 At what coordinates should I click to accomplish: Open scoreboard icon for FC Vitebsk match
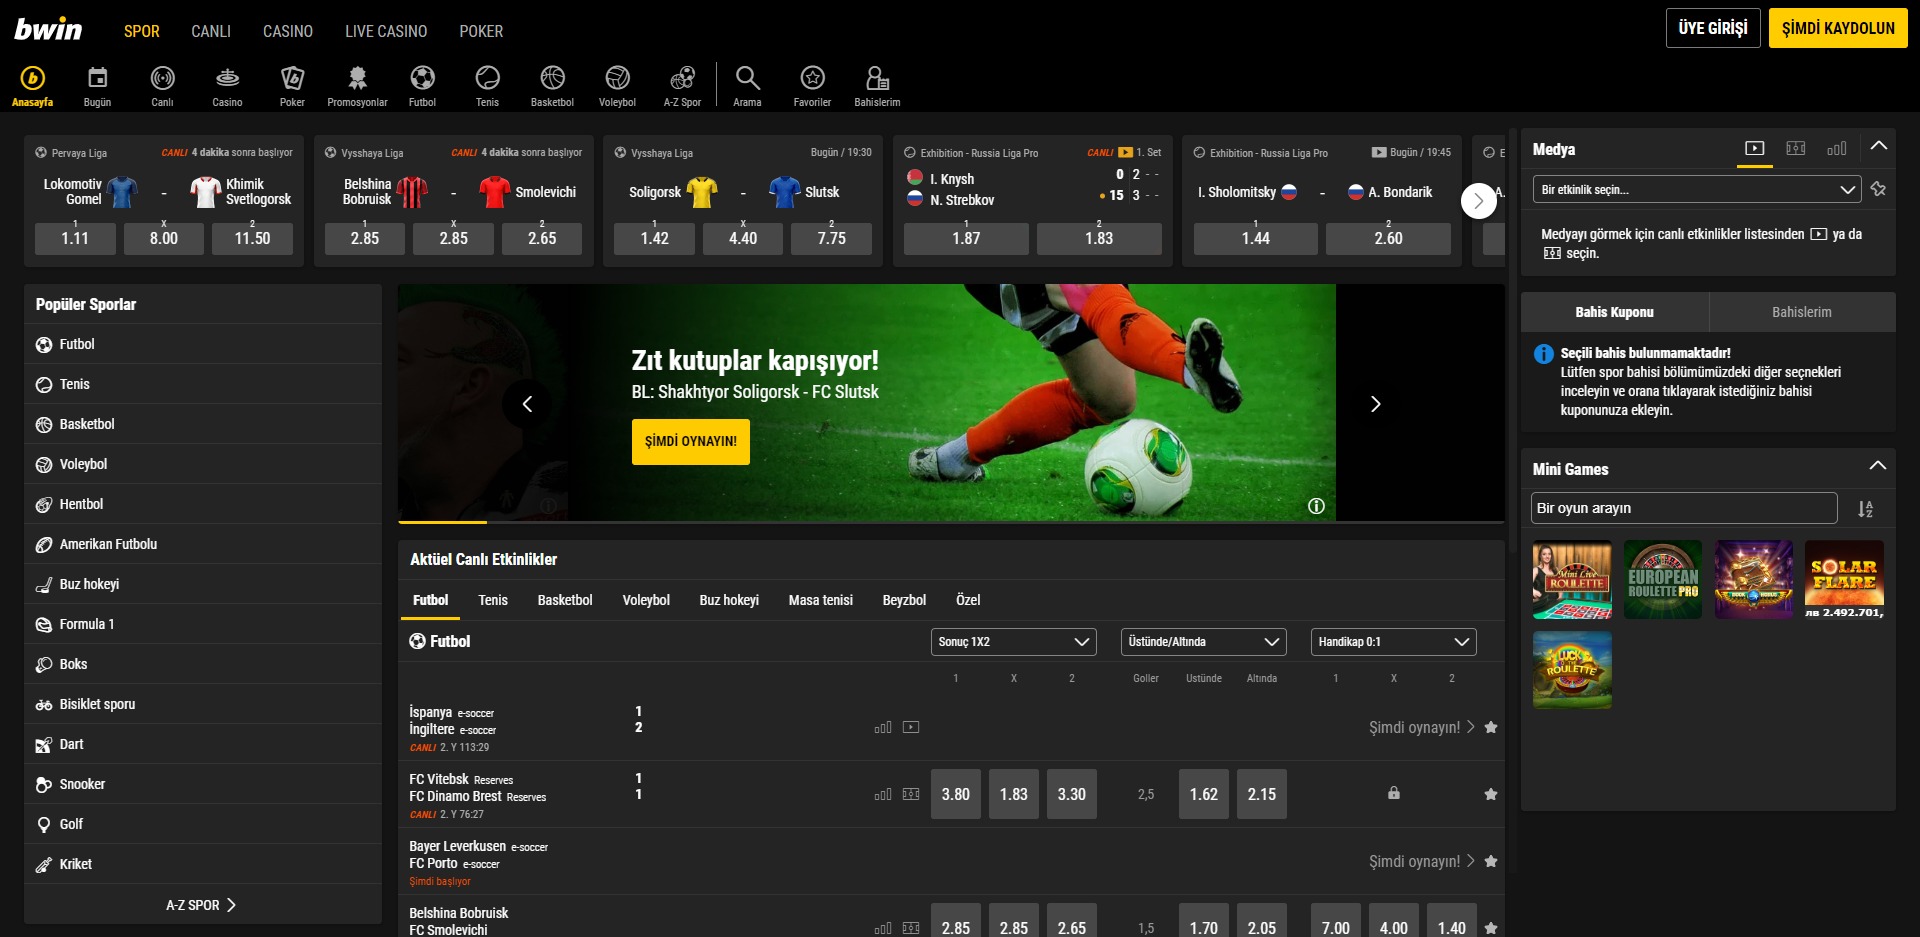[x=911, y=794]
